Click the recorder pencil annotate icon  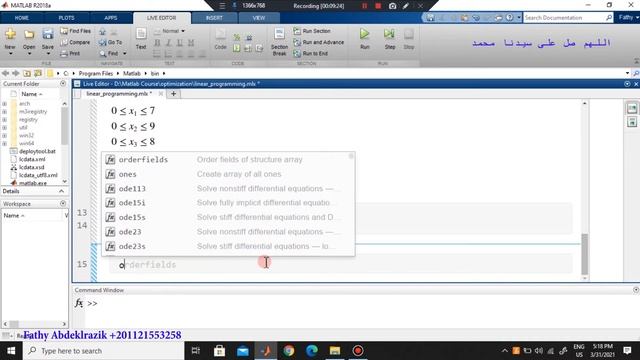click(406, 6)
